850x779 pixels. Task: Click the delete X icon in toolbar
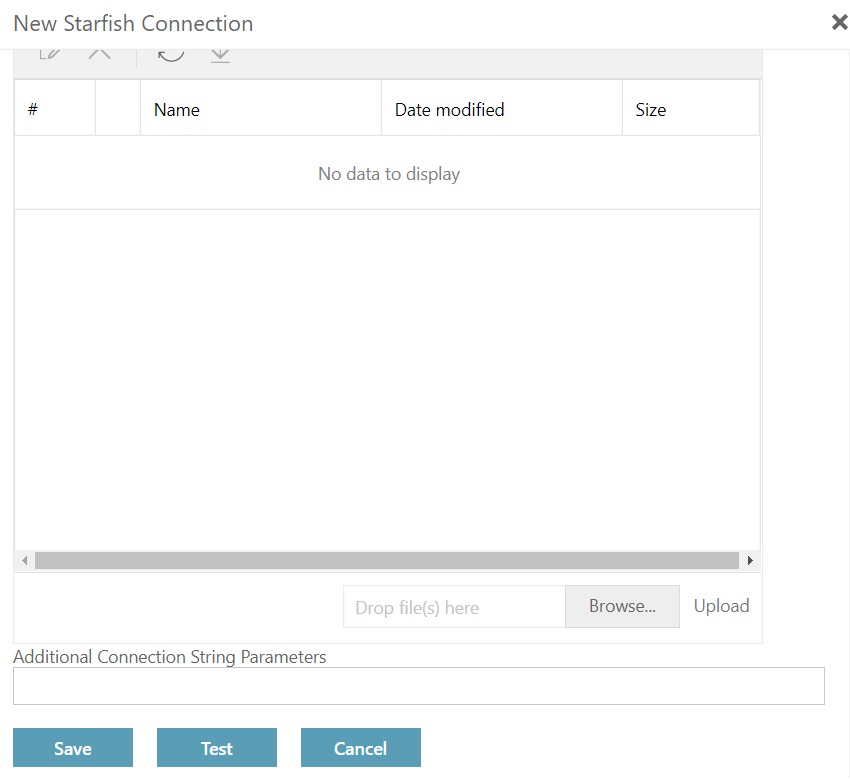click(99, 54)
